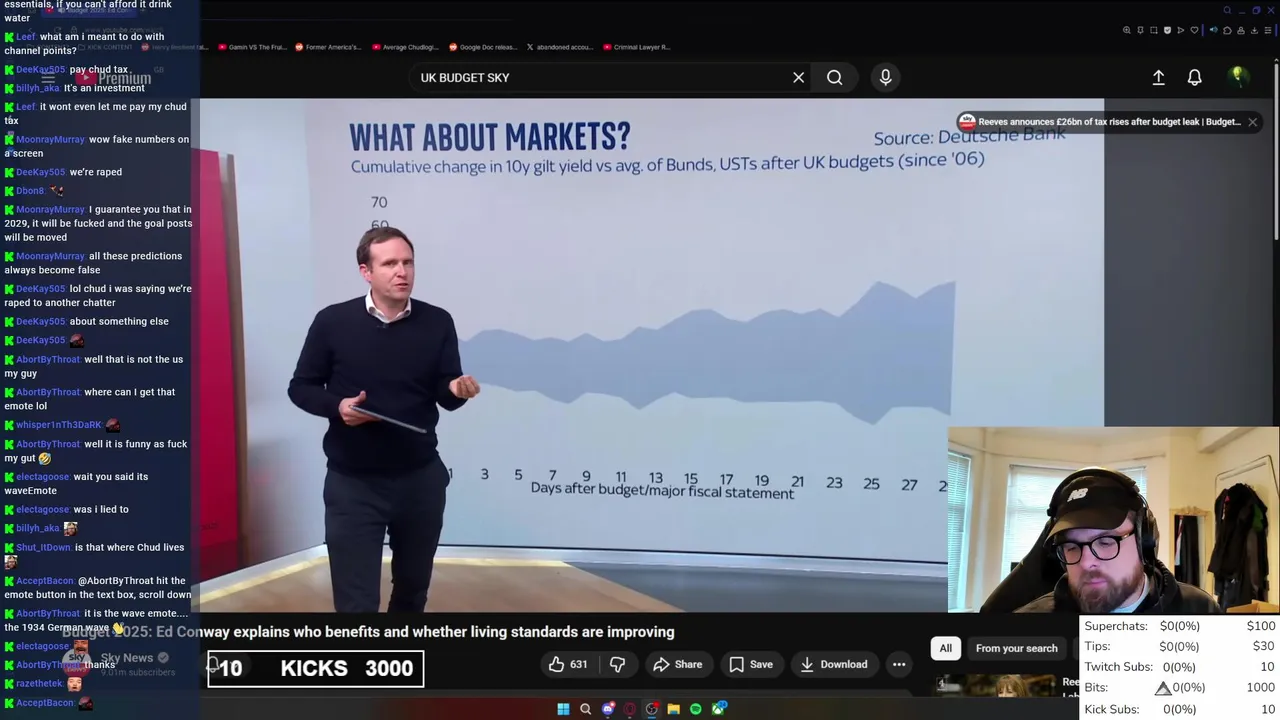
Task: Click Dbon8's chat username
Action: 30,191
